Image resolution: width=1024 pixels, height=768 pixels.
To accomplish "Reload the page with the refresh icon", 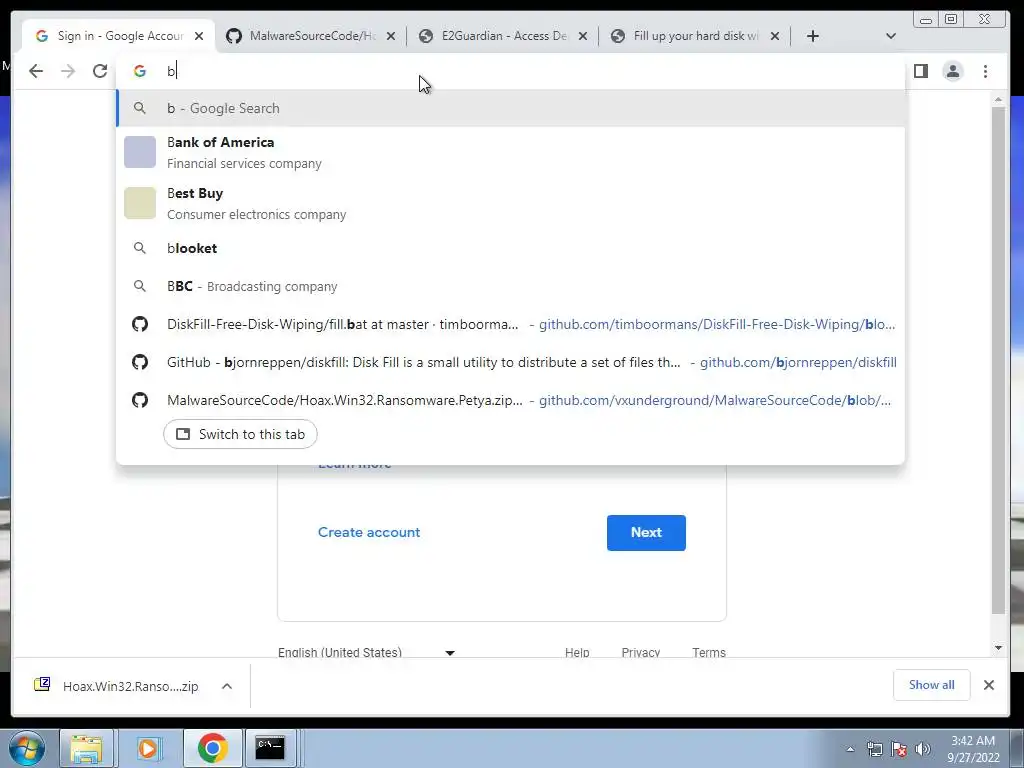I will pos(100,71).
